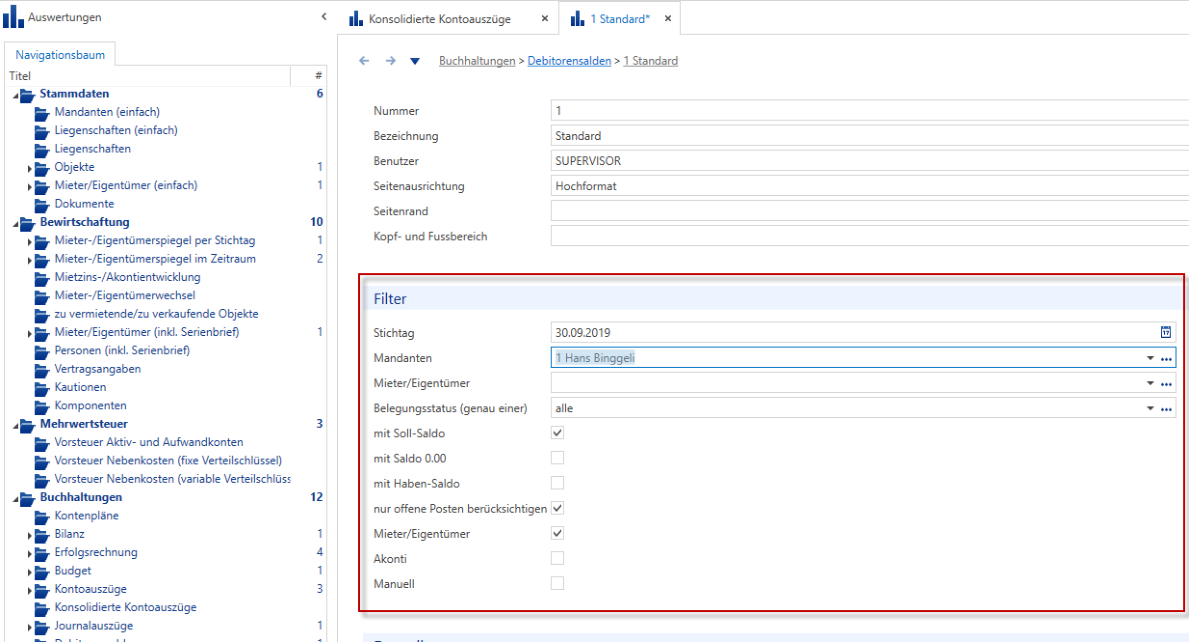The image size is (1189, 642).
Task: Go to the Buchhaltungen breadcrumb link
Action: (477, 61)
